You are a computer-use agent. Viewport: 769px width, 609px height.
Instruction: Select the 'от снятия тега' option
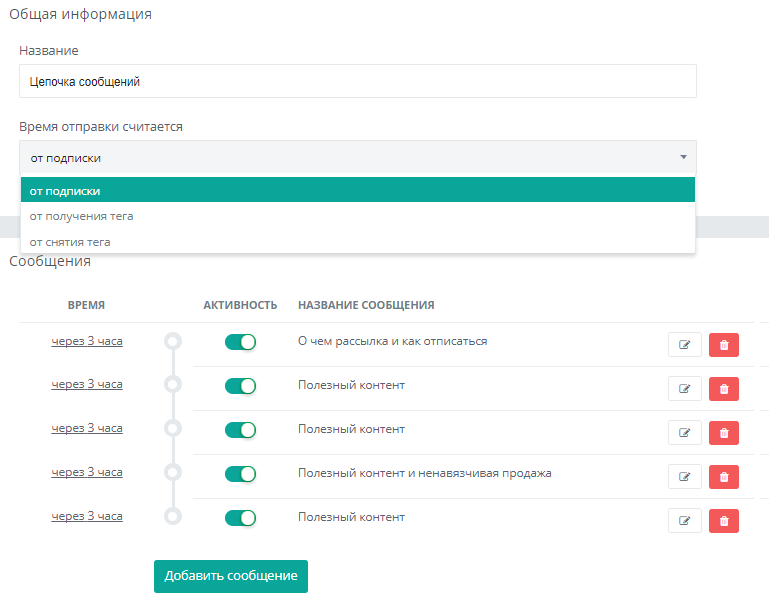pos(358,242)
